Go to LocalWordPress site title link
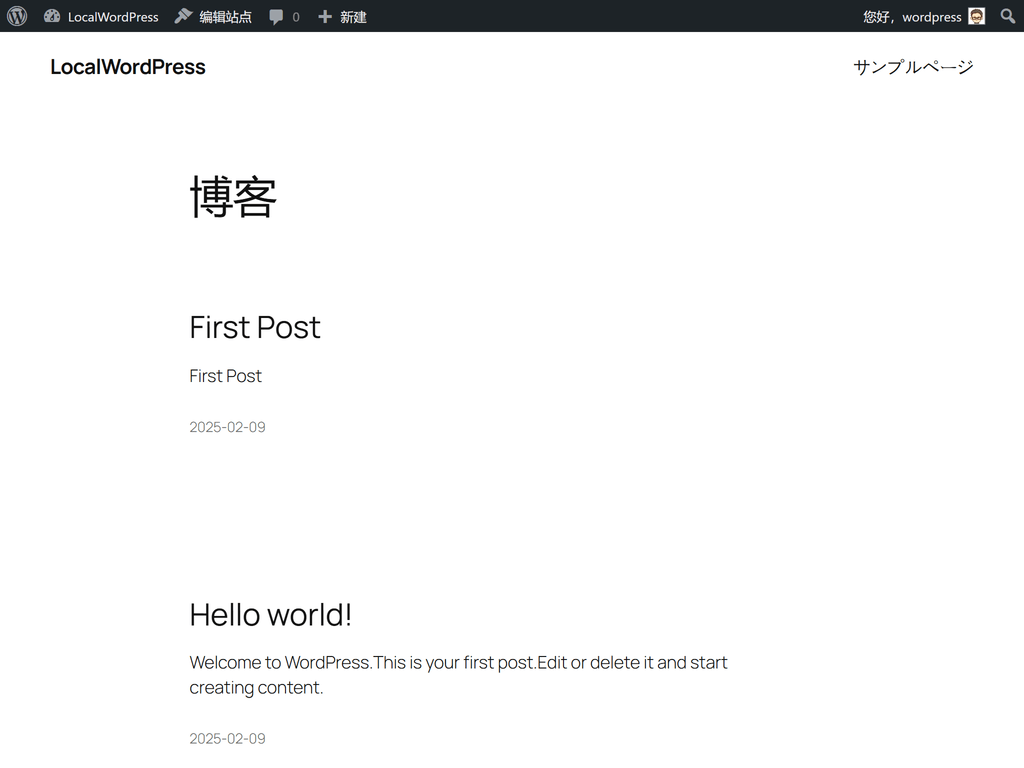This screenshot has width=1024, height=768. (128, 67)
